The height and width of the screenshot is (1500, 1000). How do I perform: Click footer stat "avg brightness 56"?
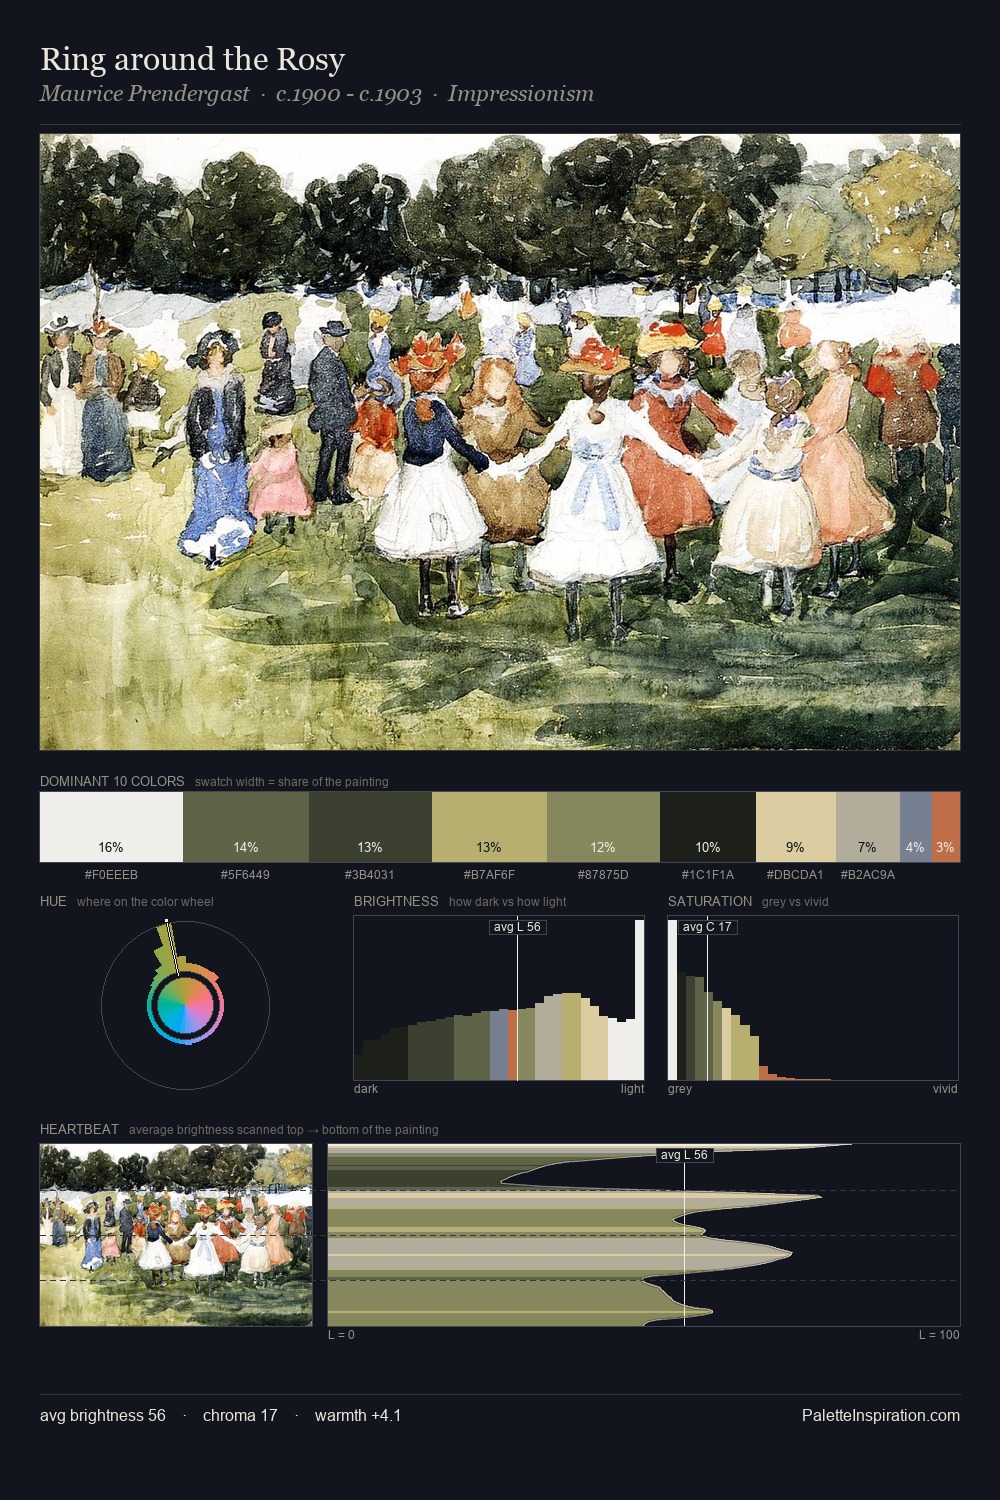click(103, 1415)
